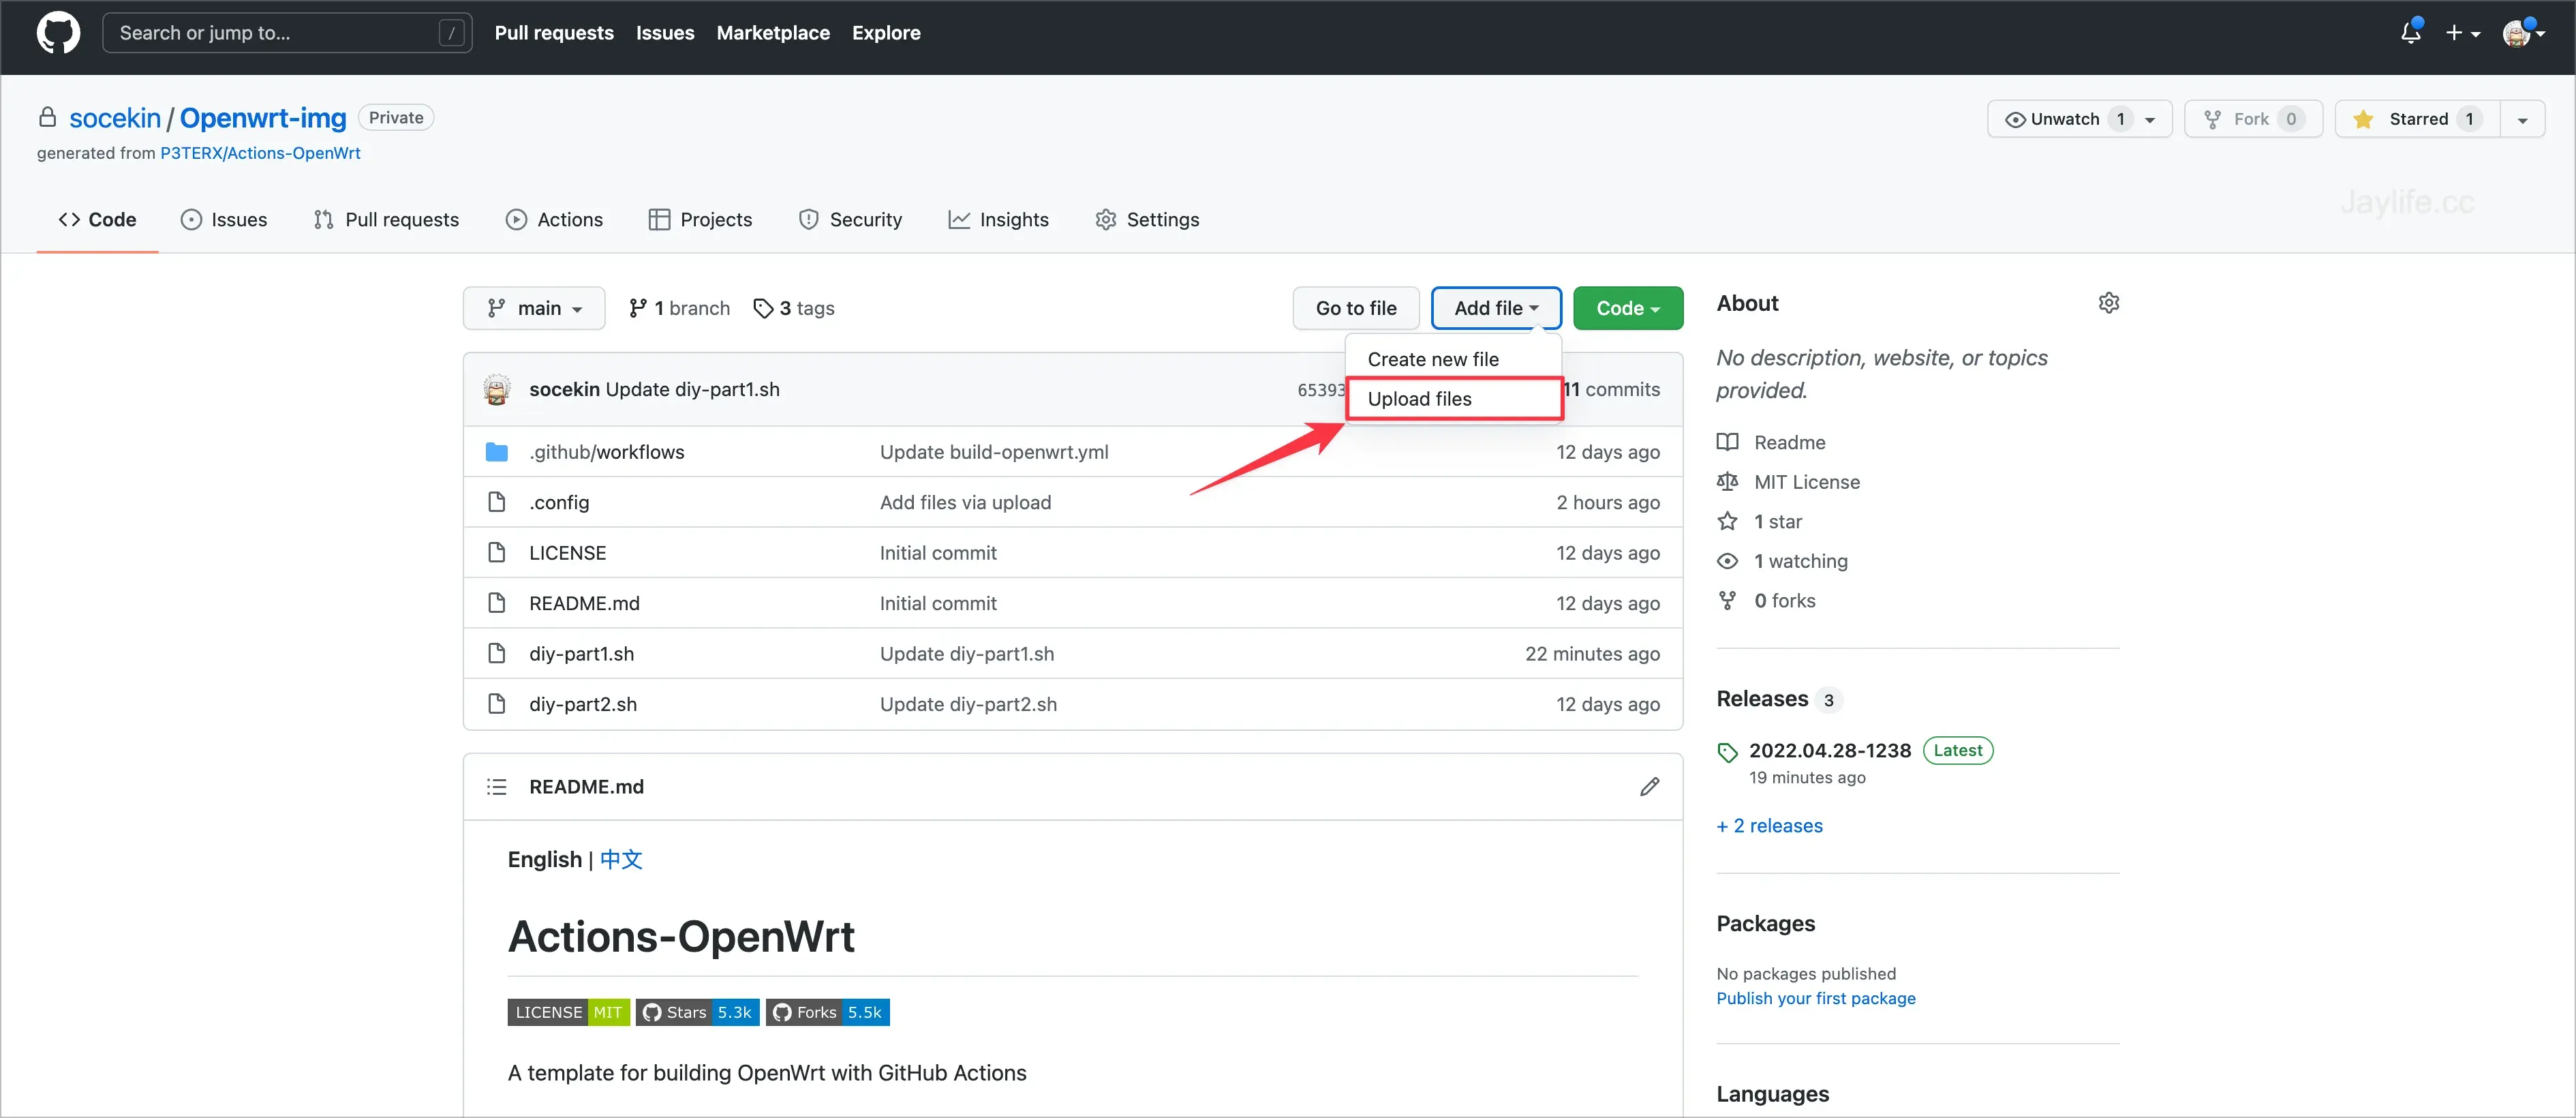2576x1118 pixels.
Task: Expand the star lists dropdown arrow
Action: tap(2522, 119)
